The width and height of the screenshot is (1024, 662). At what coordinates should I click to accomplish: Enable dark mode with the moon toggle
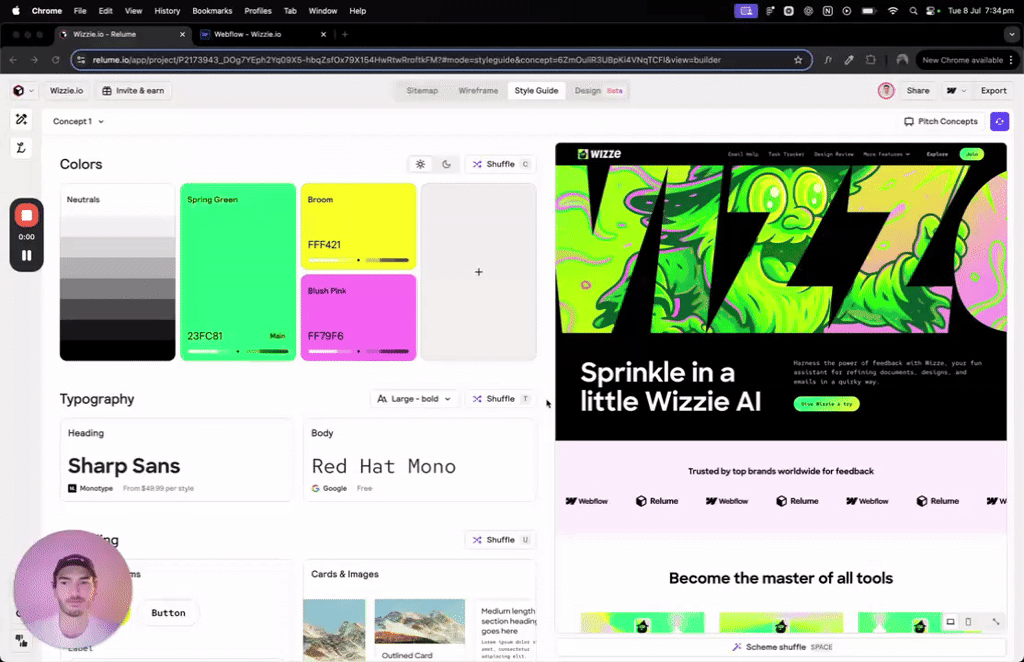pos(446,164)
